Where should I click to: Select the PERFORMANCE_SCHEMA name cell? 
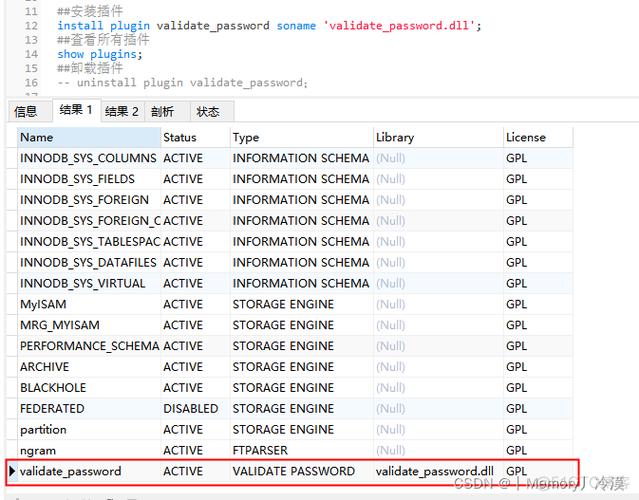[x=89, y=346]
